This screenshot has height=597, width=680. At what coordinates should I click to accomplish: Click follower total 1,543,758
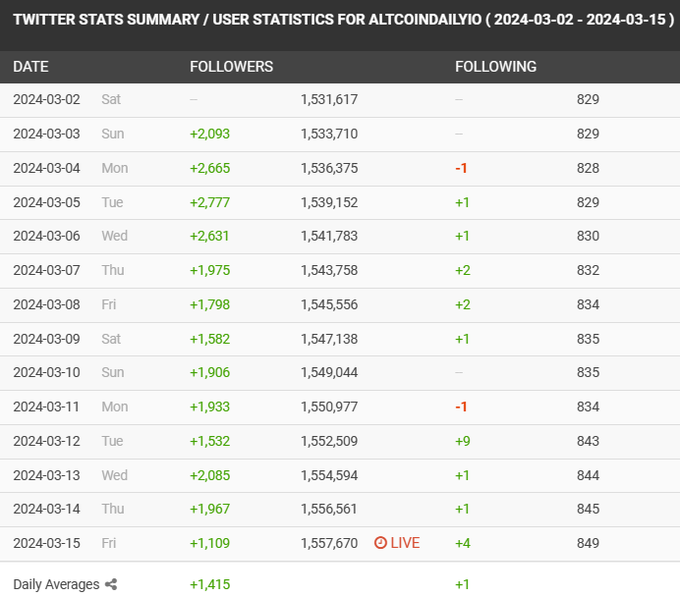(x=329, y=270)
